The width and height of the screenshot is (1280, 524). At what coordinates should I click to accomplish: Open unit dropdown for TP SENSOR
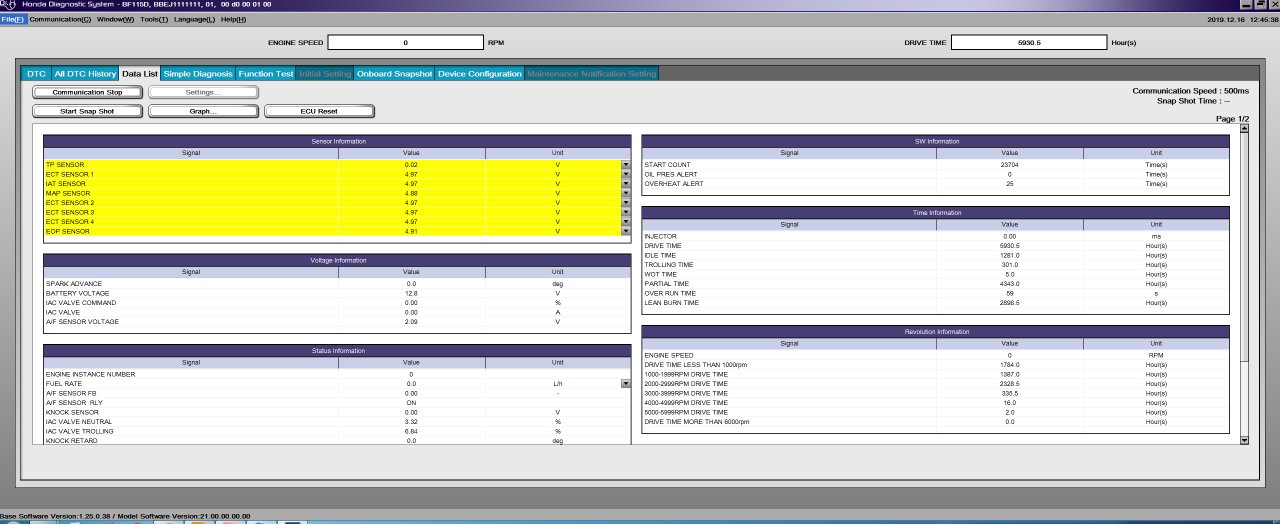626,165
